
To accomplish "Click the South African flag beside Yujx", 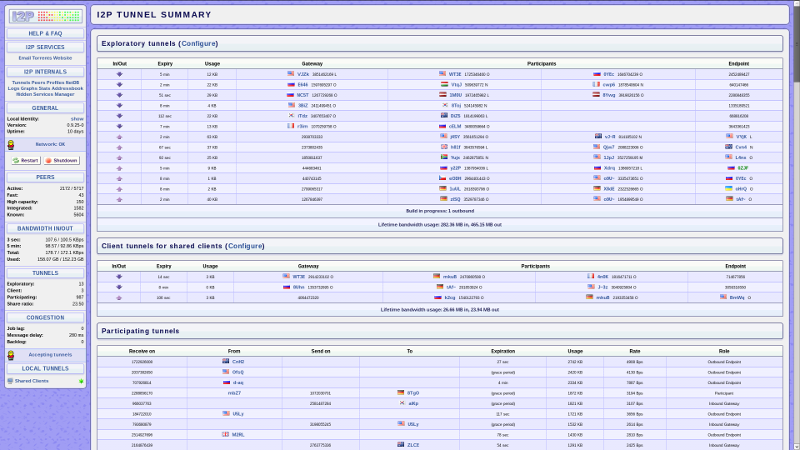I will pos(444,158).
